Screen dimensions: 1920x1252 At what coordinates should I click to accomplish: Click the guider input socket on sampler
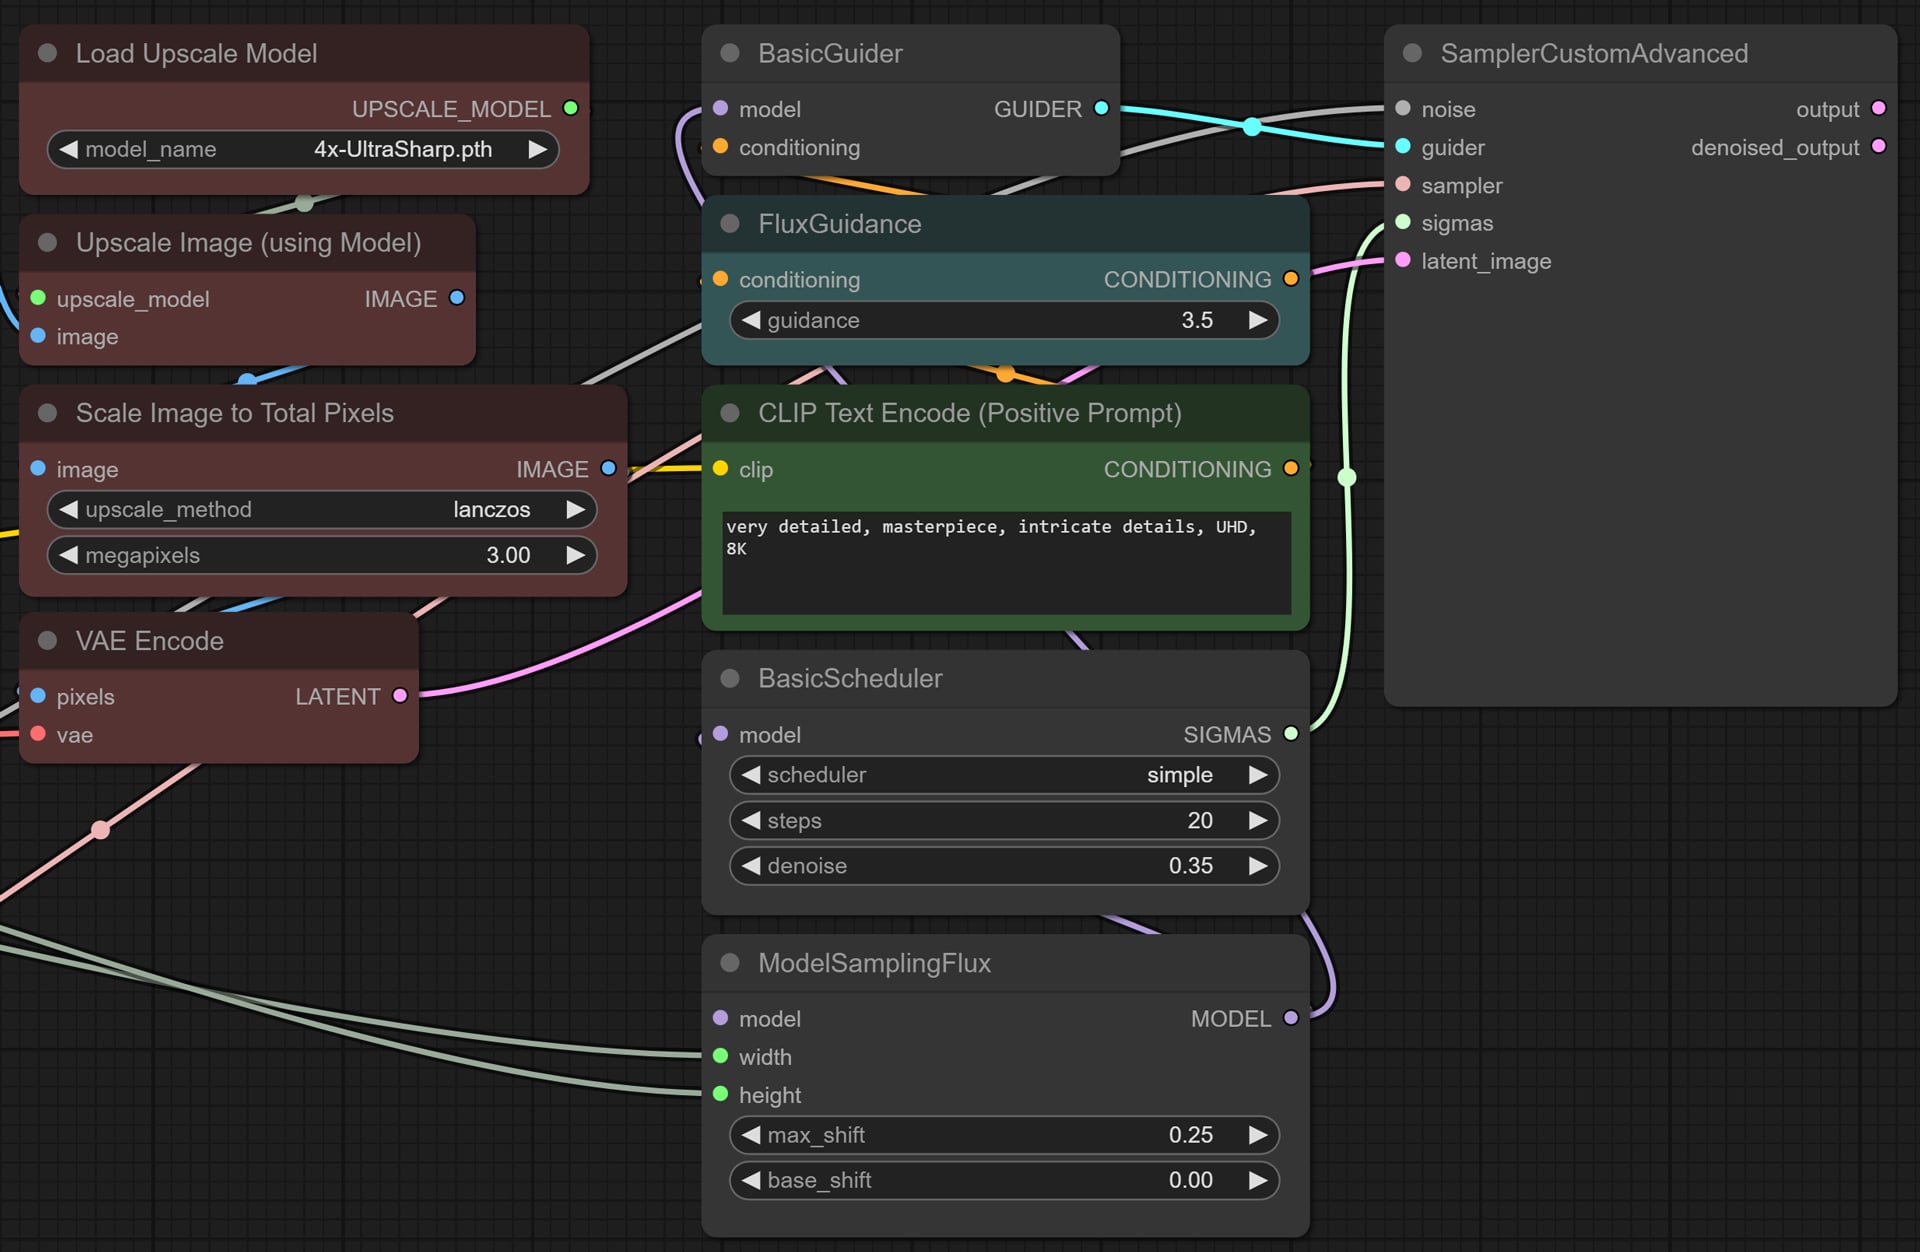(1403, 146)
